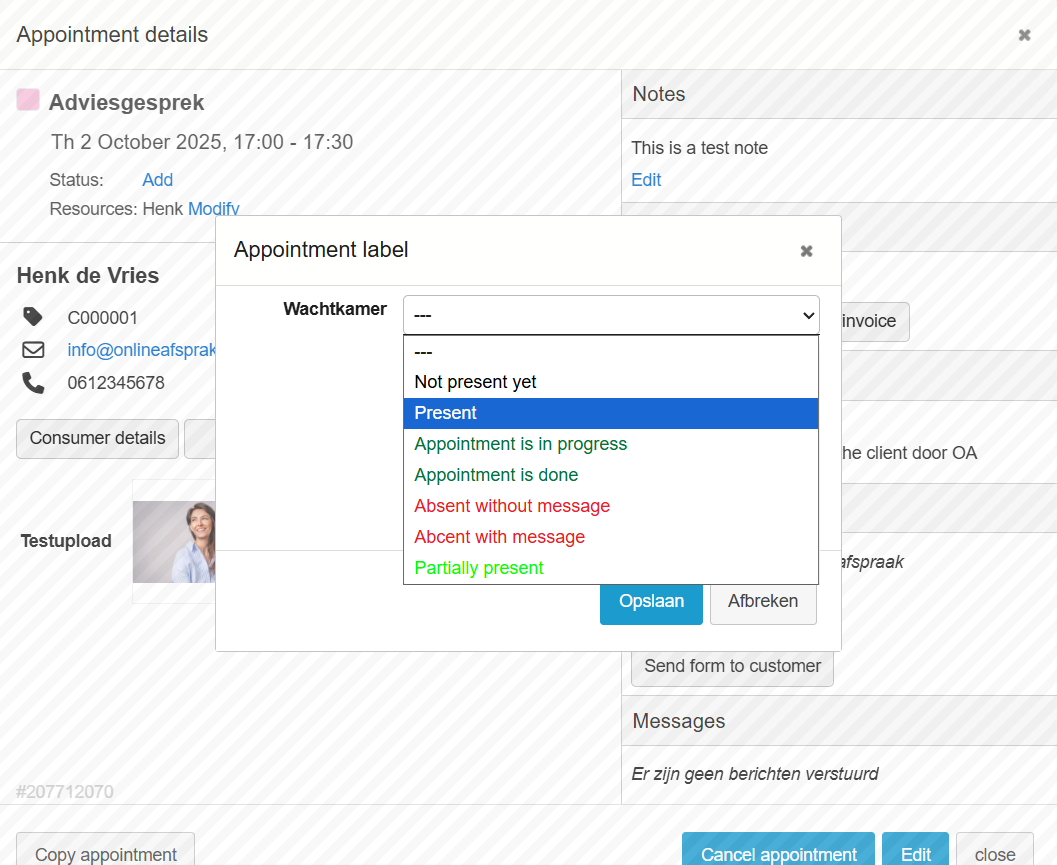1057x865 pixels.
Task: Close the Appointment label dialog
Action: [806, 251]
